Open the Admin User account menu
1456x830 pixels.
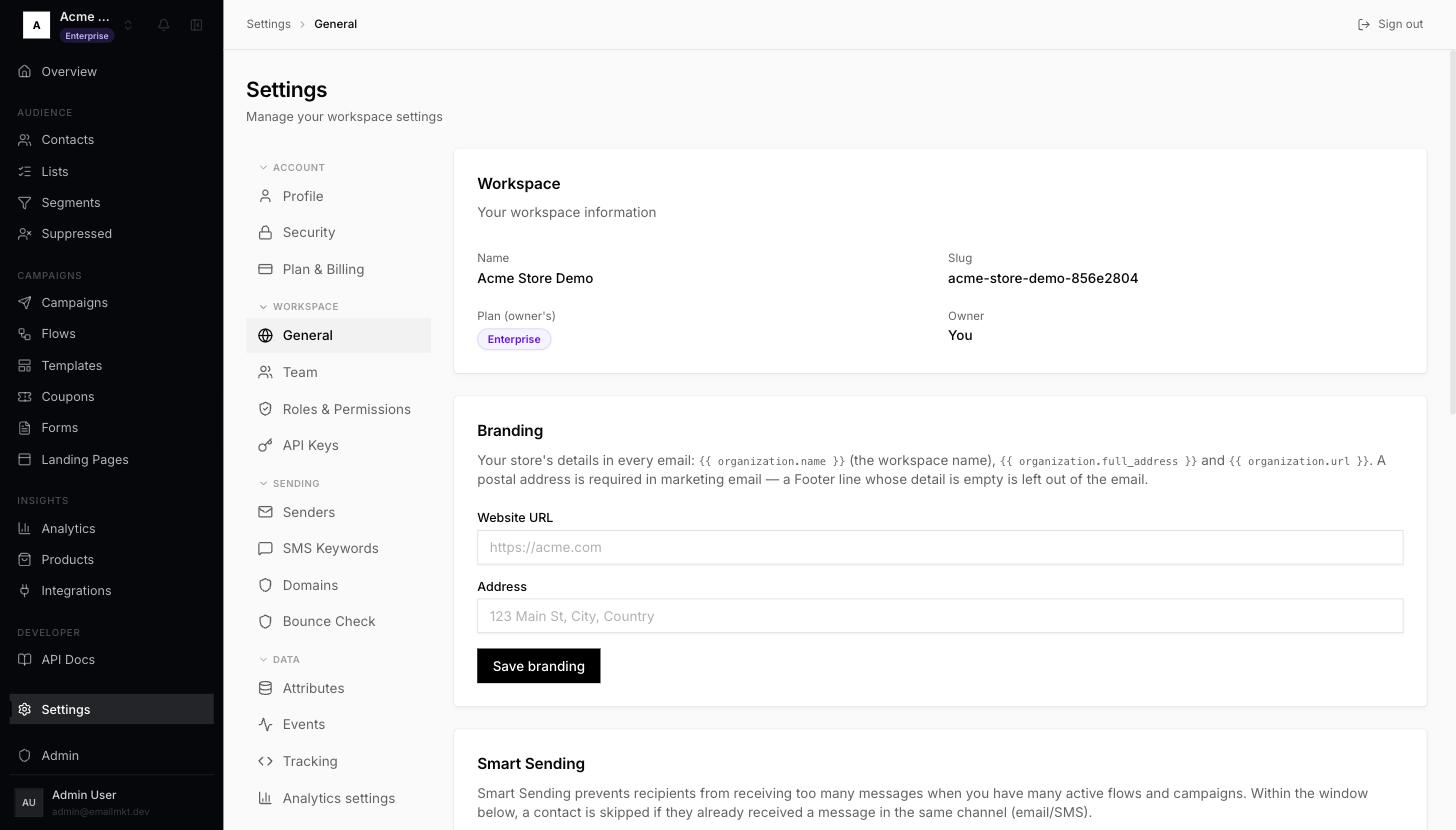112,802
